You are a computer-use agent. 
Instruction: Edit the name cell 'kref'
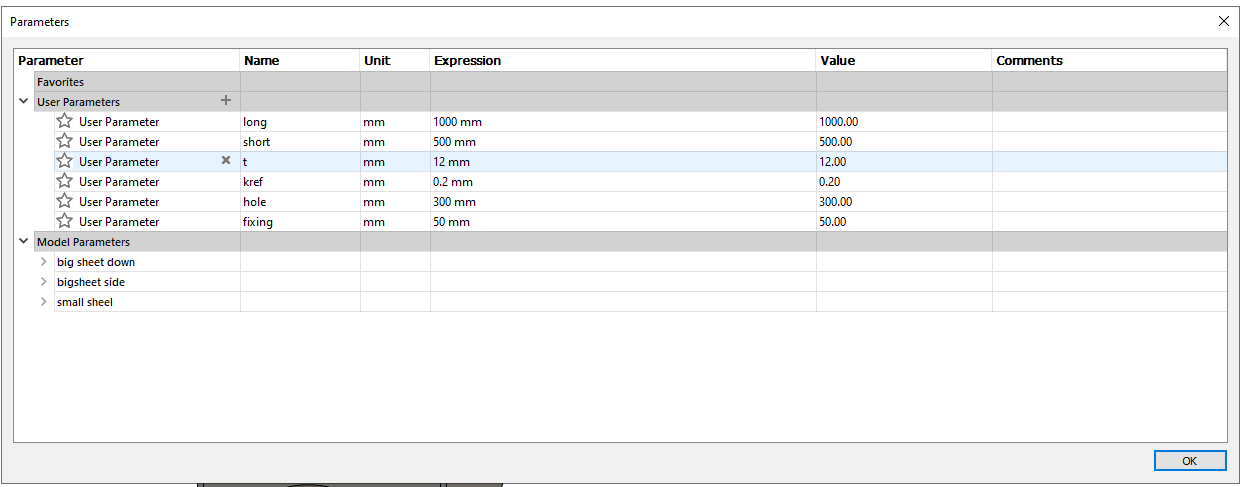pos(300,181)
